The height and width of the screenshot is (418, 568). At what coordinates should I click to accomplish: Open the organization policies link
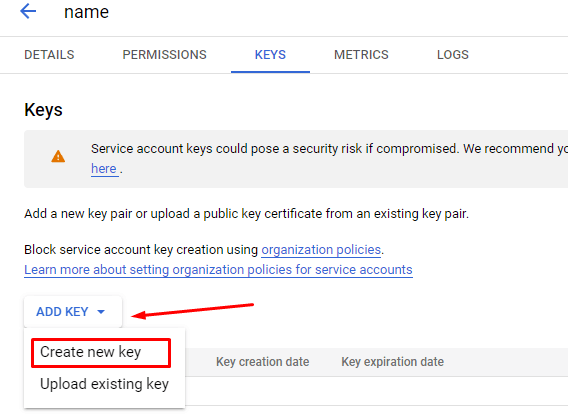(321, 250)
